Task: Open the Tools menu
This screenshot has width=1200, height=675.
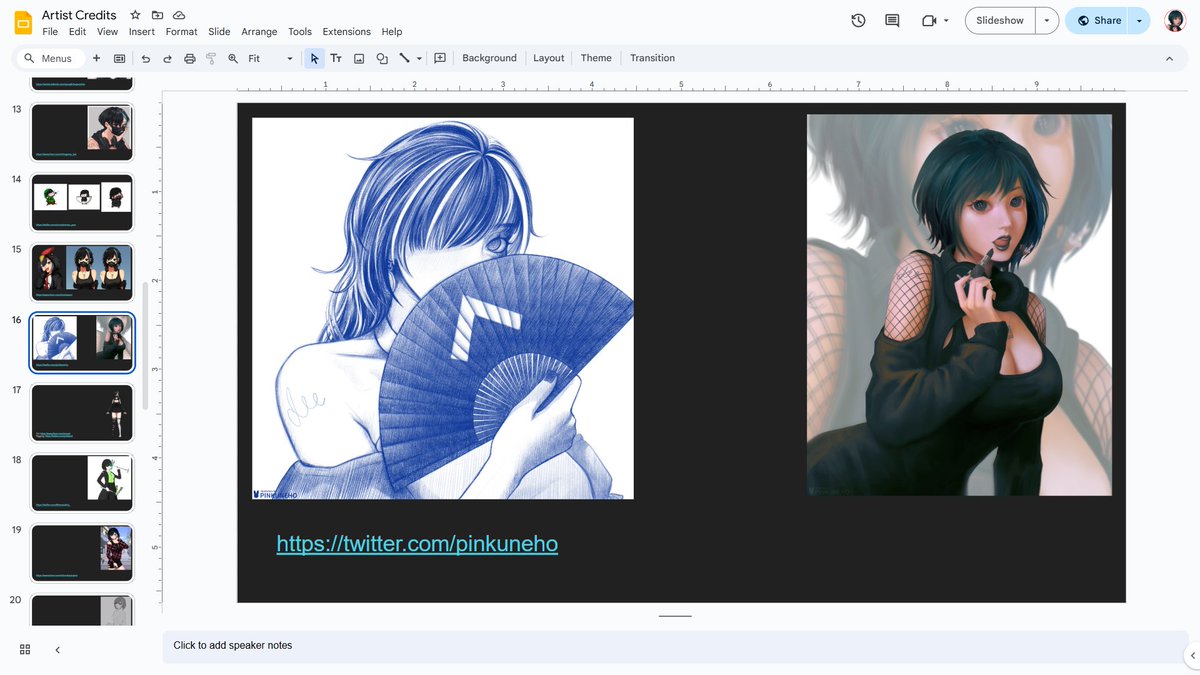Action: (300, 32)
